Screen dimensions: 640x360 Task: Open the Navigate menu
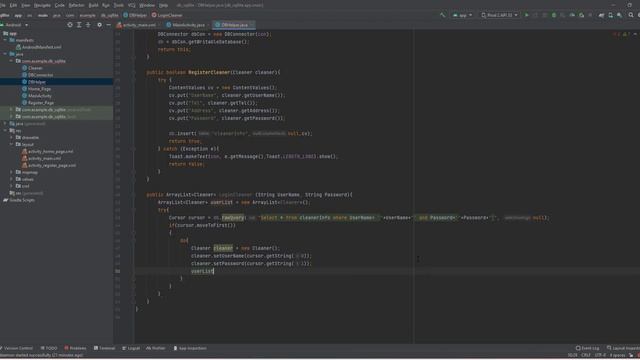click(42, 5)
